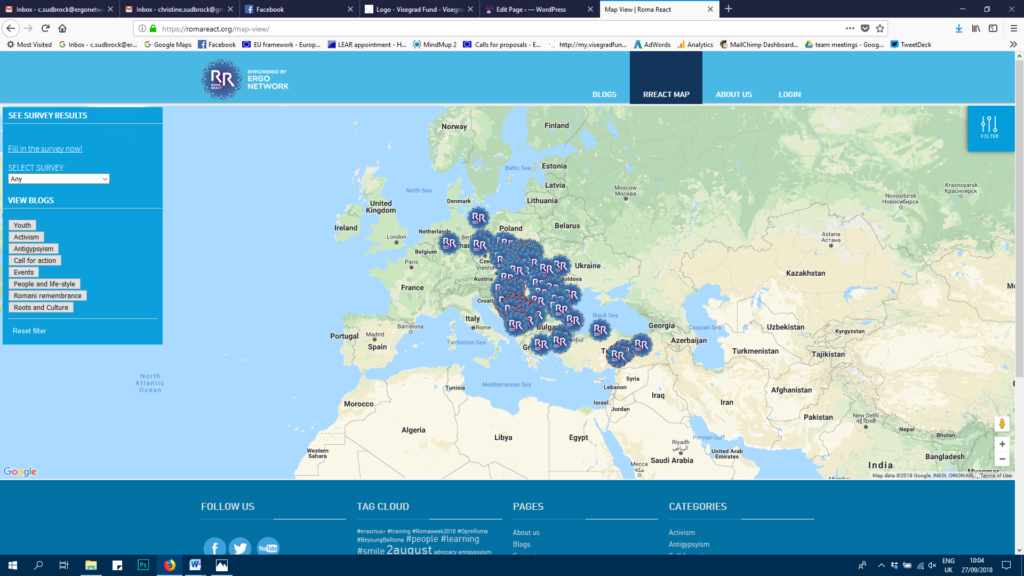Click the Firefox home button
Viewport: 1024px width, 576px height.
(62, 28)
